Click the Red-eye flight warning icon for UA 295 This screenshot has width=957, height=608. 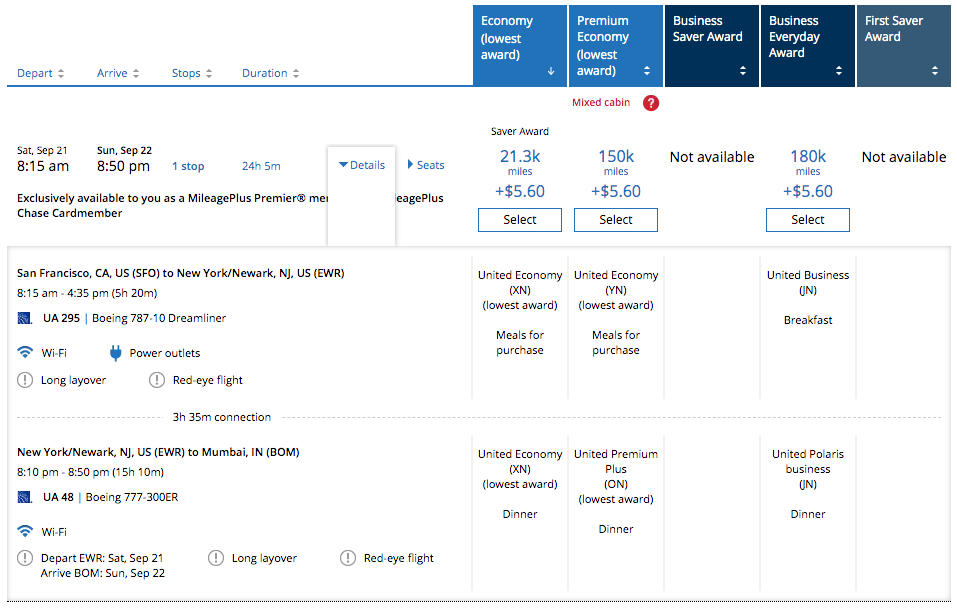[157, 380]
